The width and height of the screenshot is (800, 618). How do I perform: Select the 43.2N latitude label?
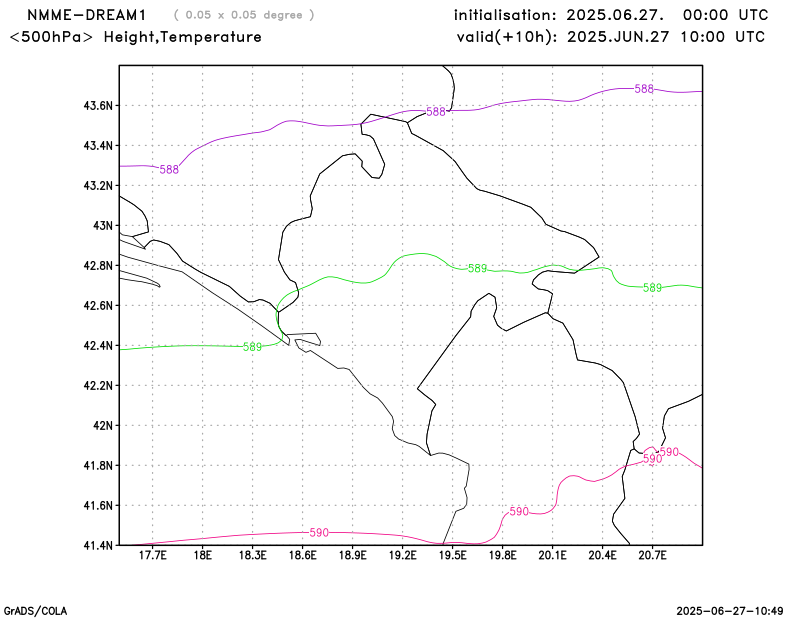[x=98, y=186]
